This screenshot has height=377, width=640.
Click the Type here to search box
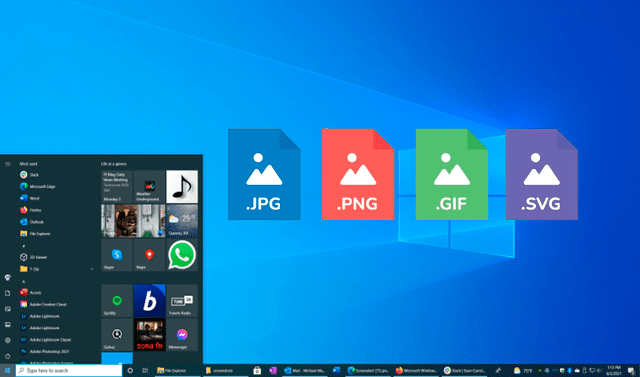pyautogui.click(x=69, y=370)
